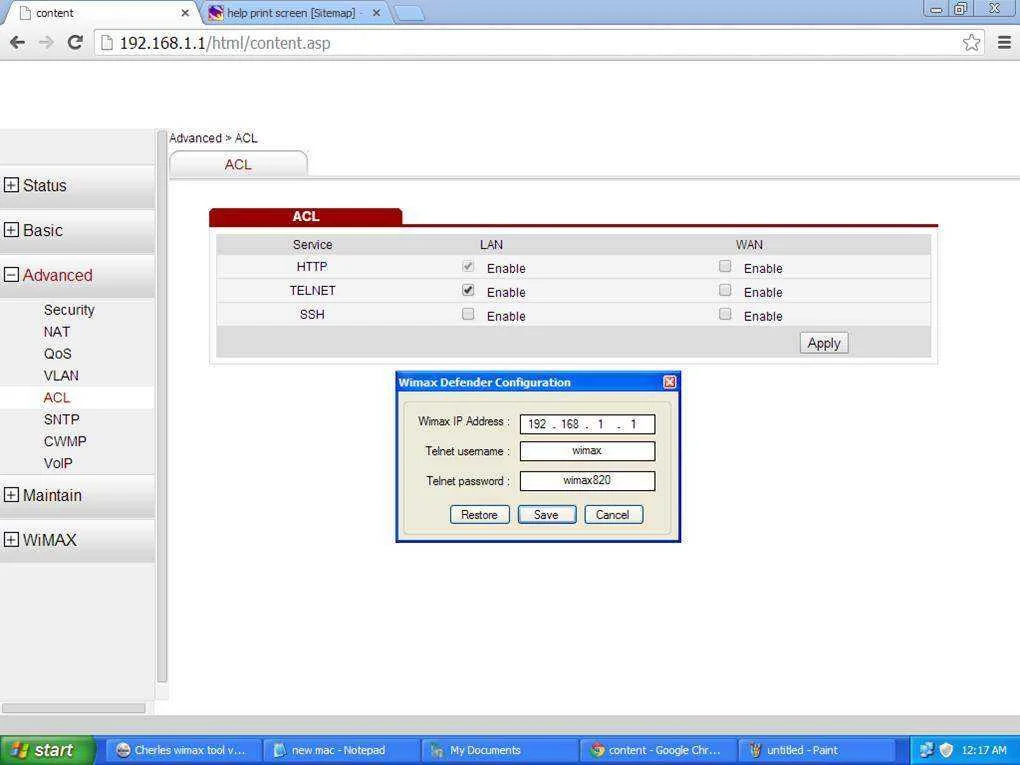Close the 'content' browser tab
The height and width of the screenshot is (765, 1020).
tap(185, 12)
